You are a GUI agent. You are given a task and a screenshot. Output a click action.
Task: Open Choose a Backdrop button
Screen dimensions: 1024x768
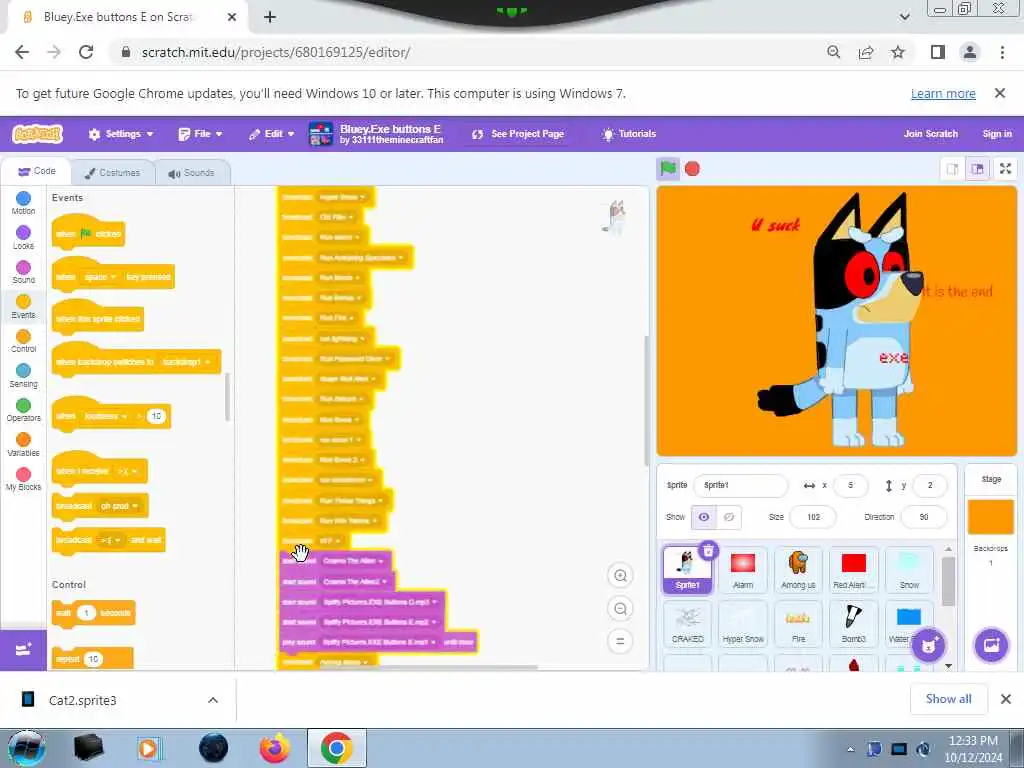point(991,645)
